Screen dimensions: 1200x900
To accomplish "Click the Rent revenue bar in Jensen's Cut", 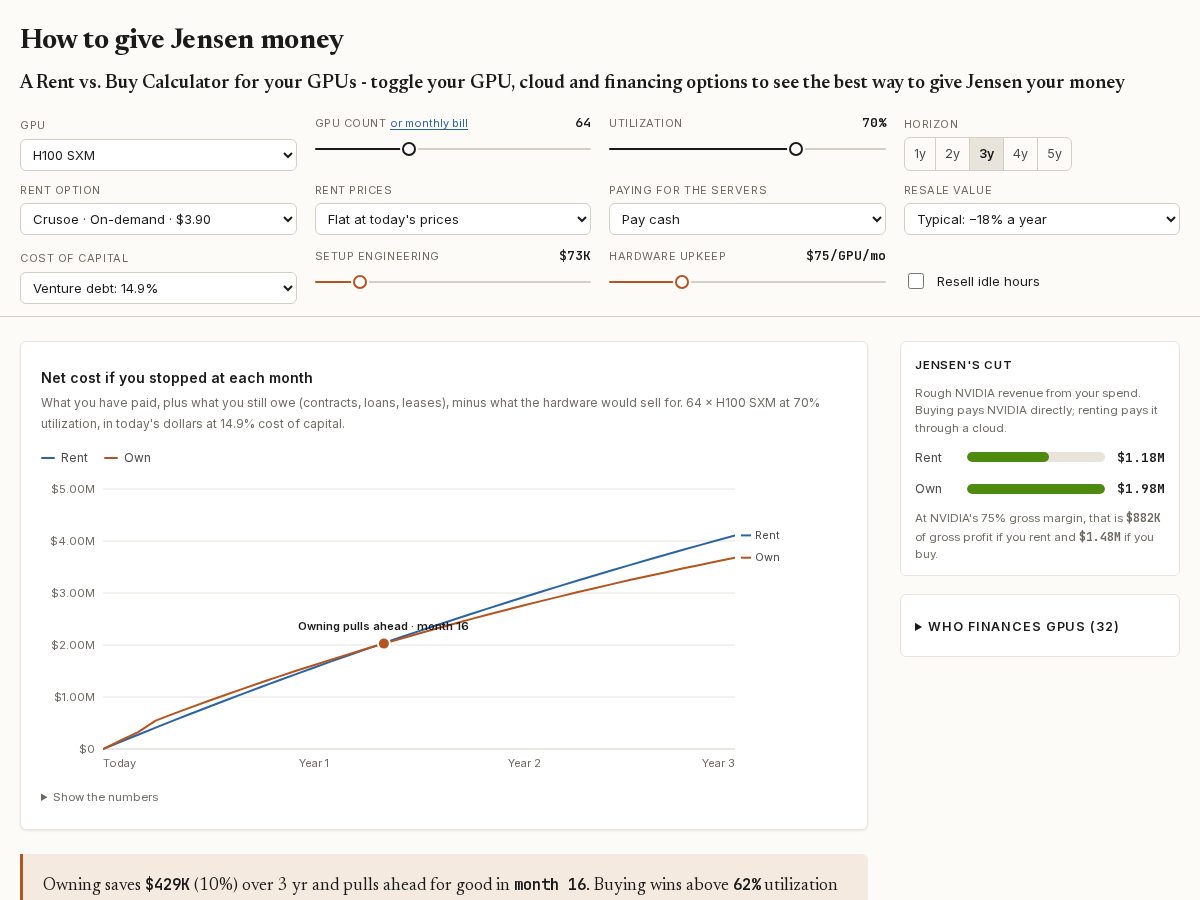I will (x=1036, y=457).
